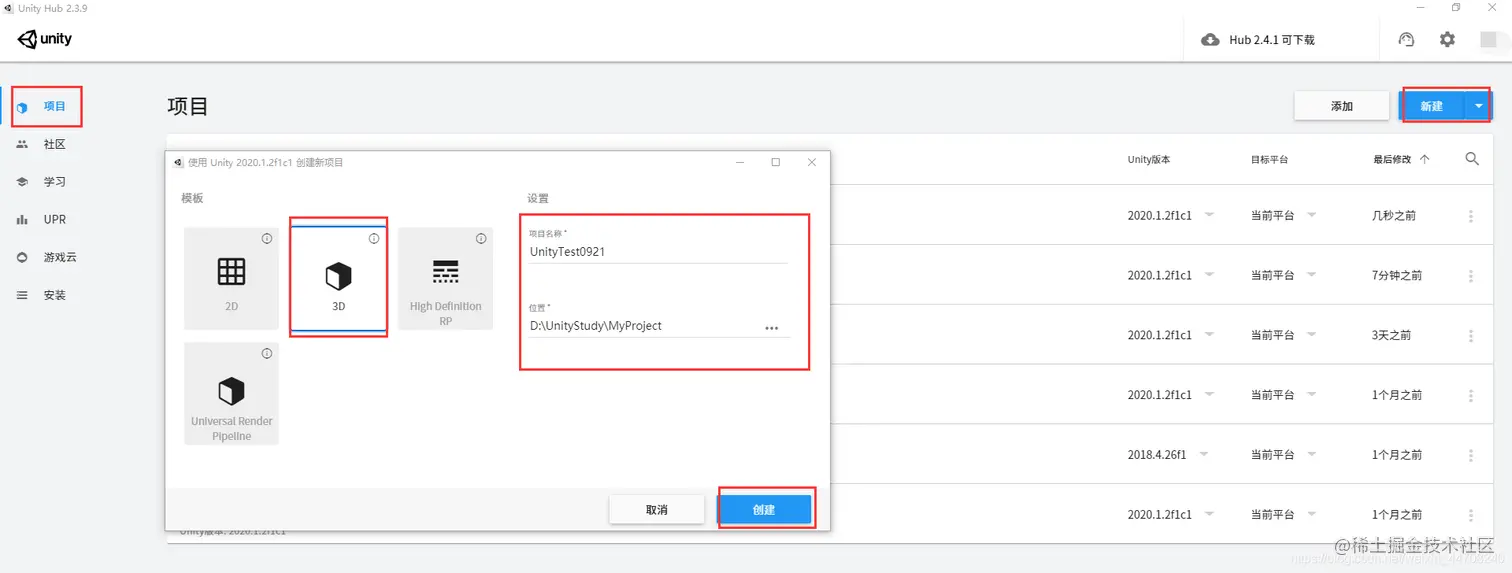Expand Unity version dropdown in 几秒之前 row

[x=1209, y=215]
